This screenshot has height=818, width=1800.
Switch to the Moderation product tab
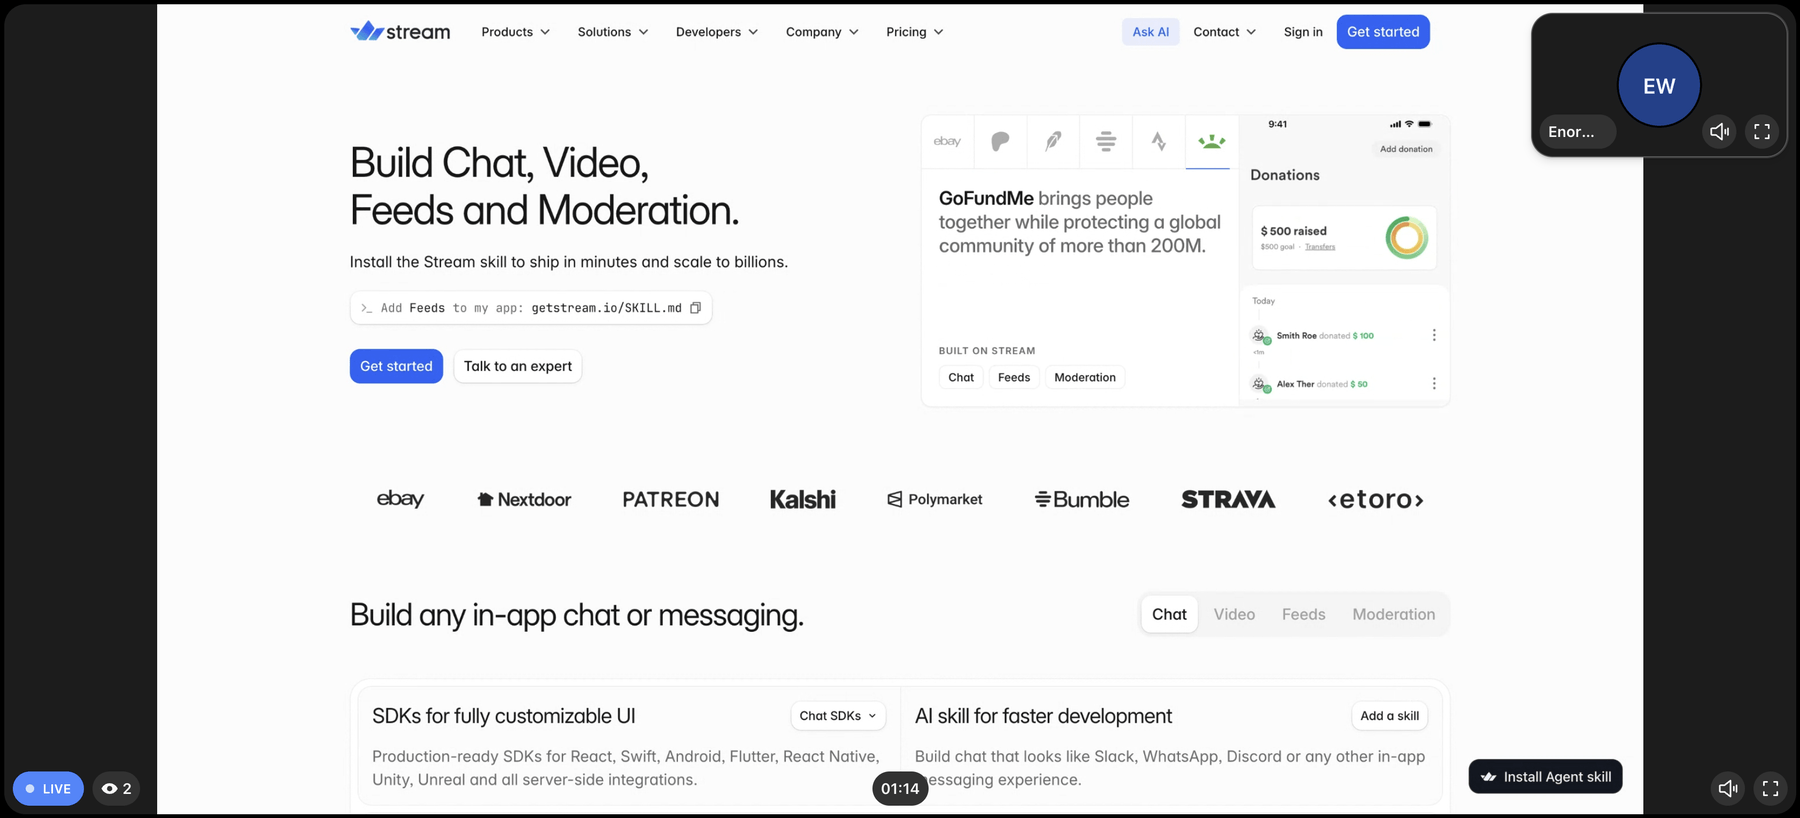[x=1393, y=614]
